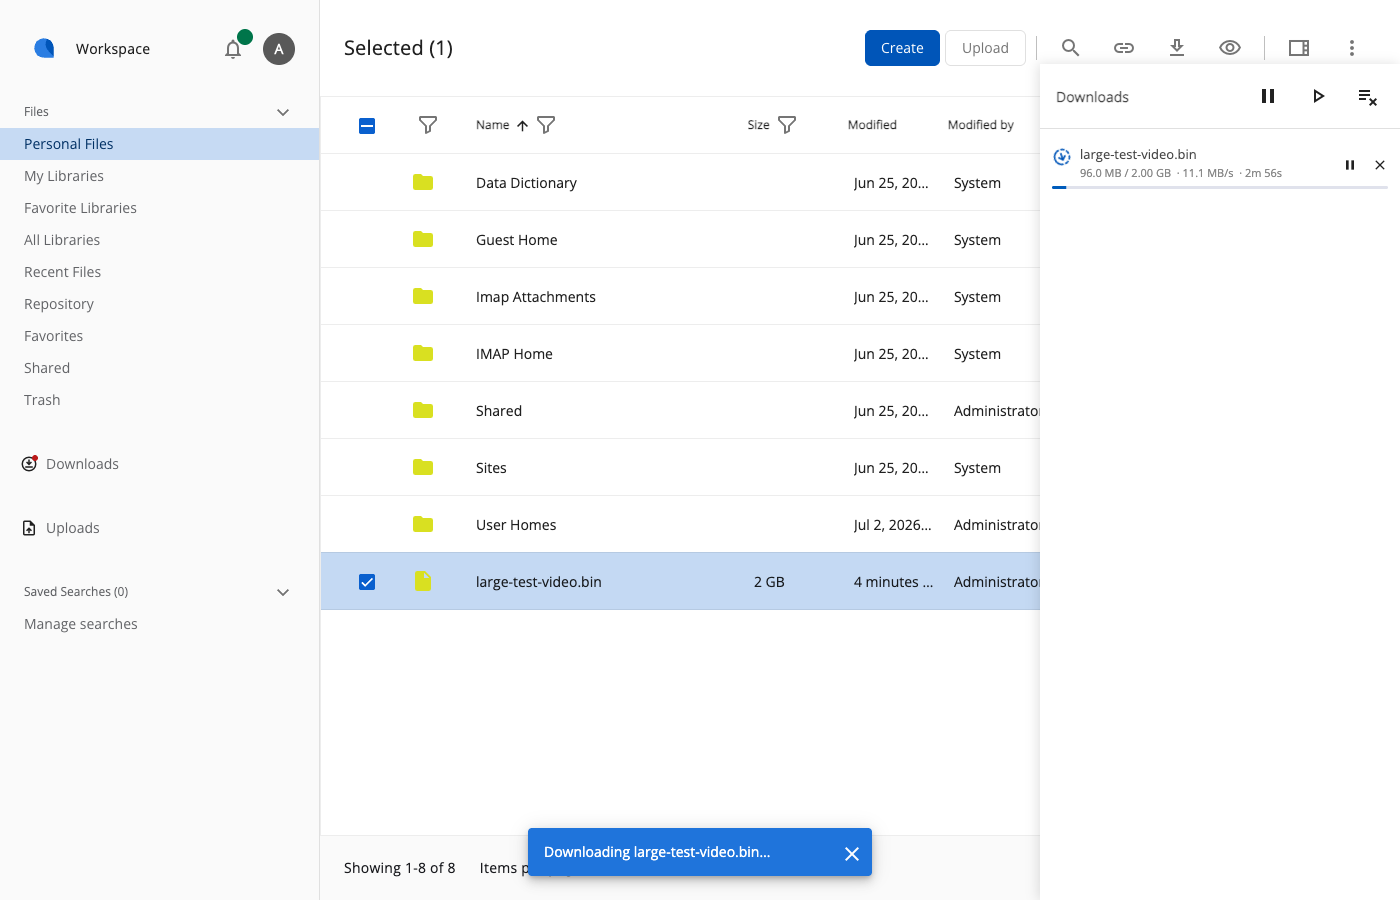The height and width of the screenshot is (900, 1400).
Task: Dismiss the Downloading snackbar notification
Action: [852, 853]
